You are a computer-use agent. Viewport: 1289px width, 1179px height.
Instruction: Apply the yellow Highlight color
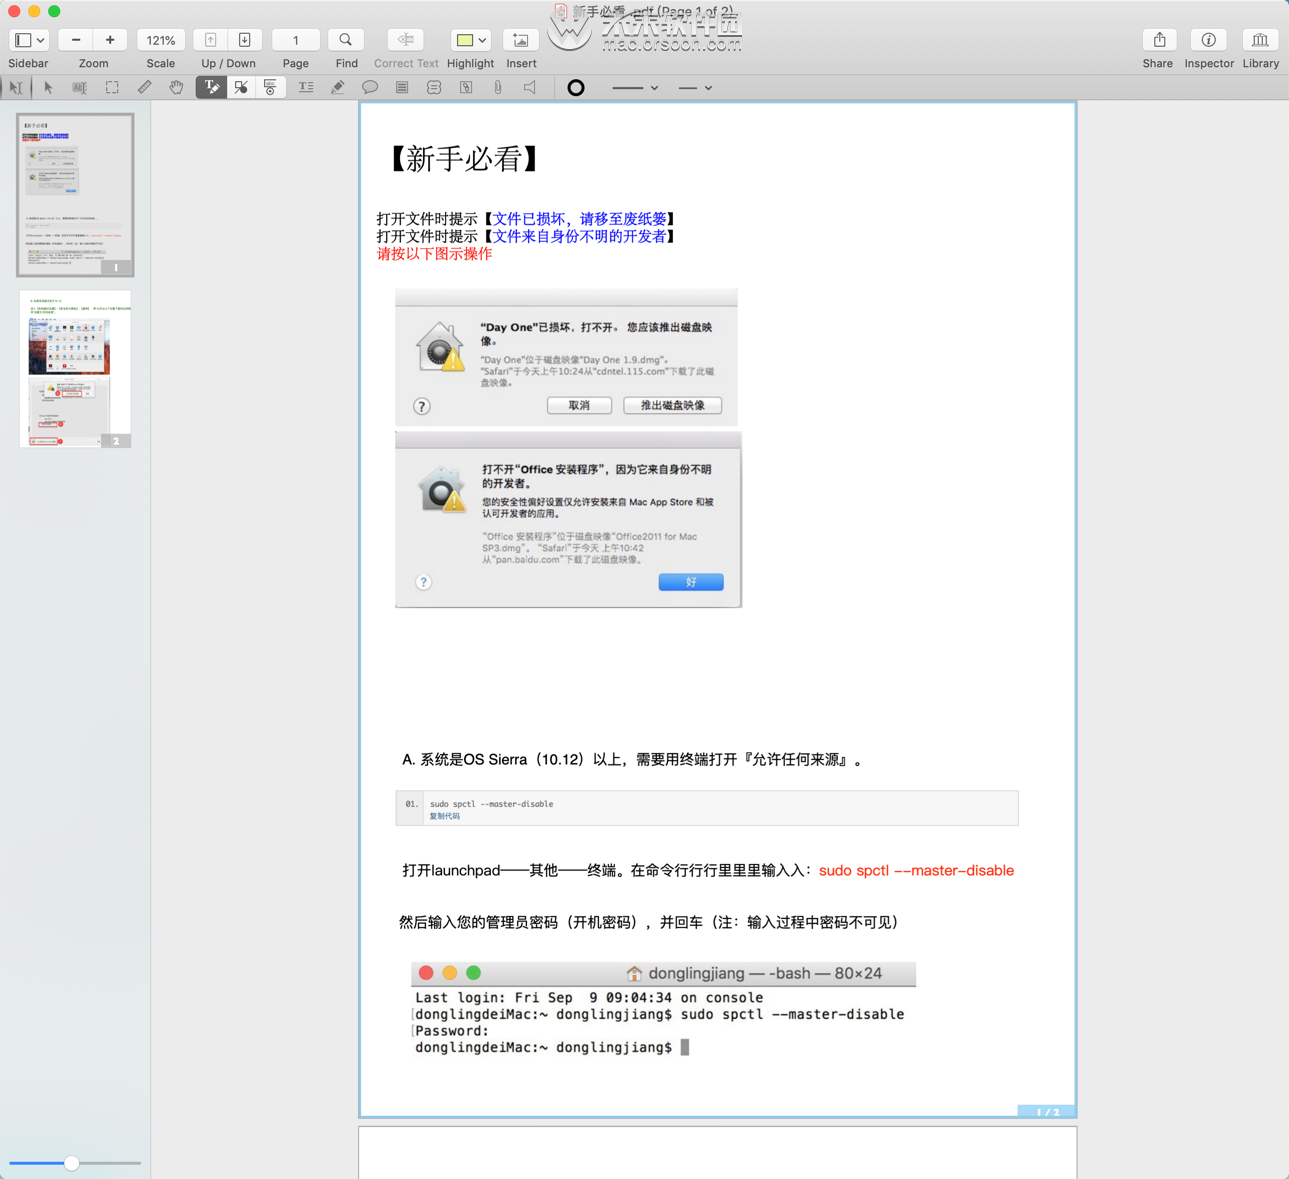[464, 40]
